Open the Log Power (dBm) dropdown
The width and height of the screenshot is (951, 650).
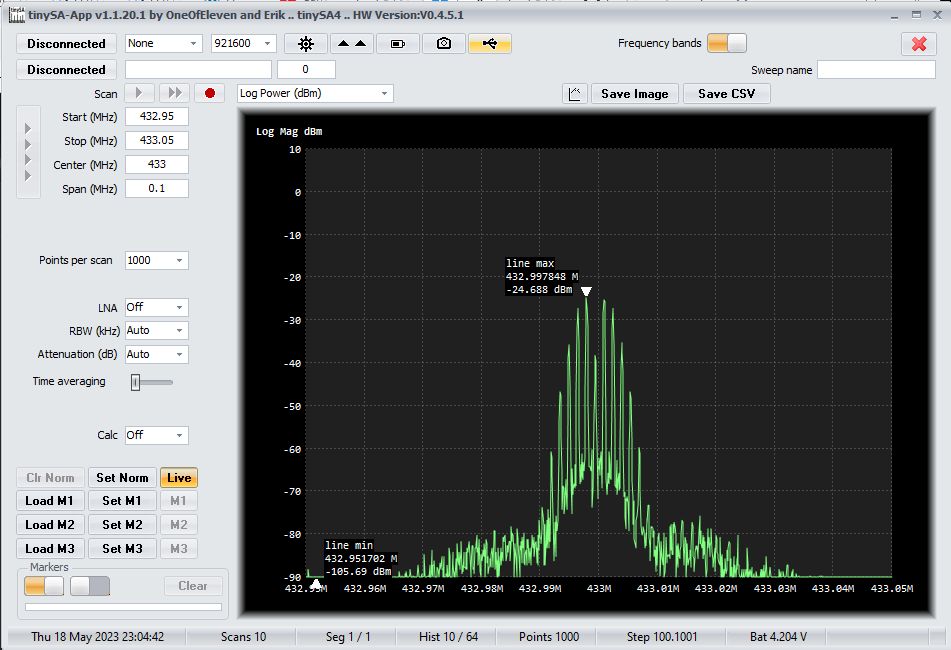tap(315, 93)
